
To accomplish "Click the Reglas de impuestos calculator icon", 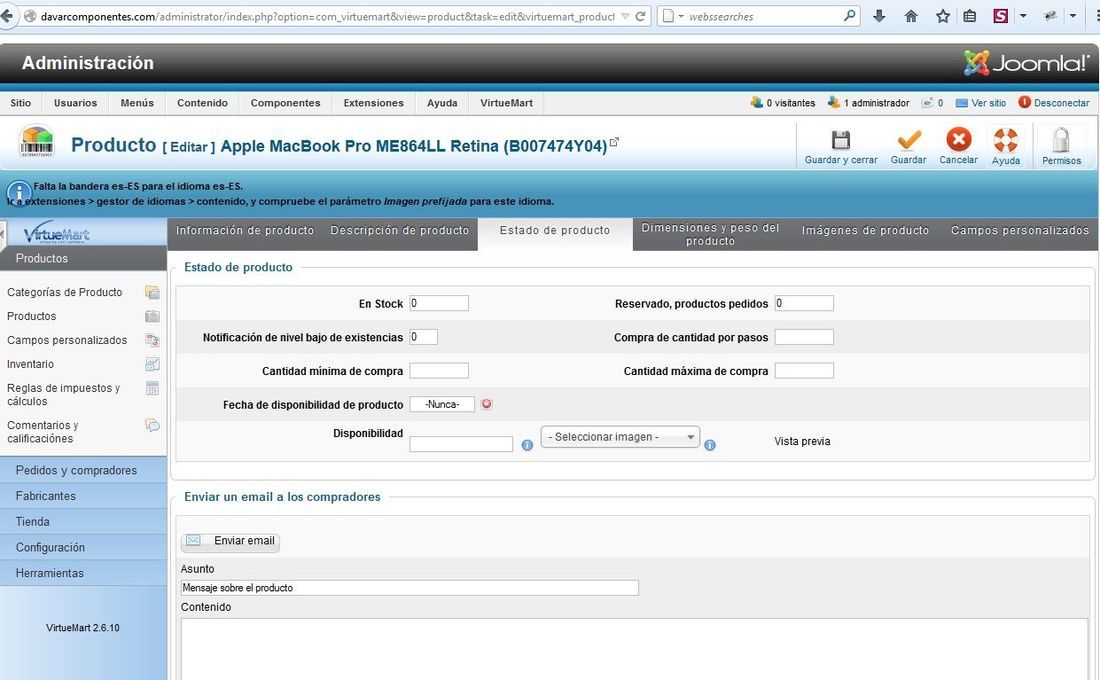I will pyautogui.click(x=152, y=388).
